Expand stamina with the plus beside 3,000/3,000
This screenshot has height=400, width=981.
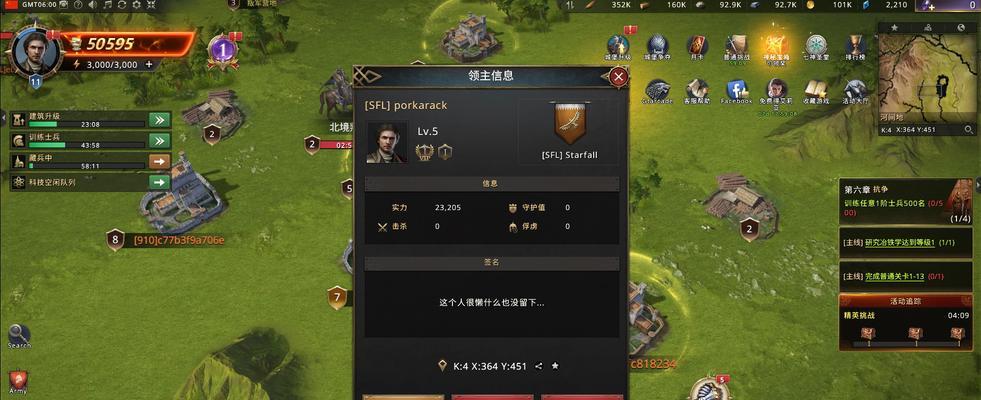click(149, 64)
